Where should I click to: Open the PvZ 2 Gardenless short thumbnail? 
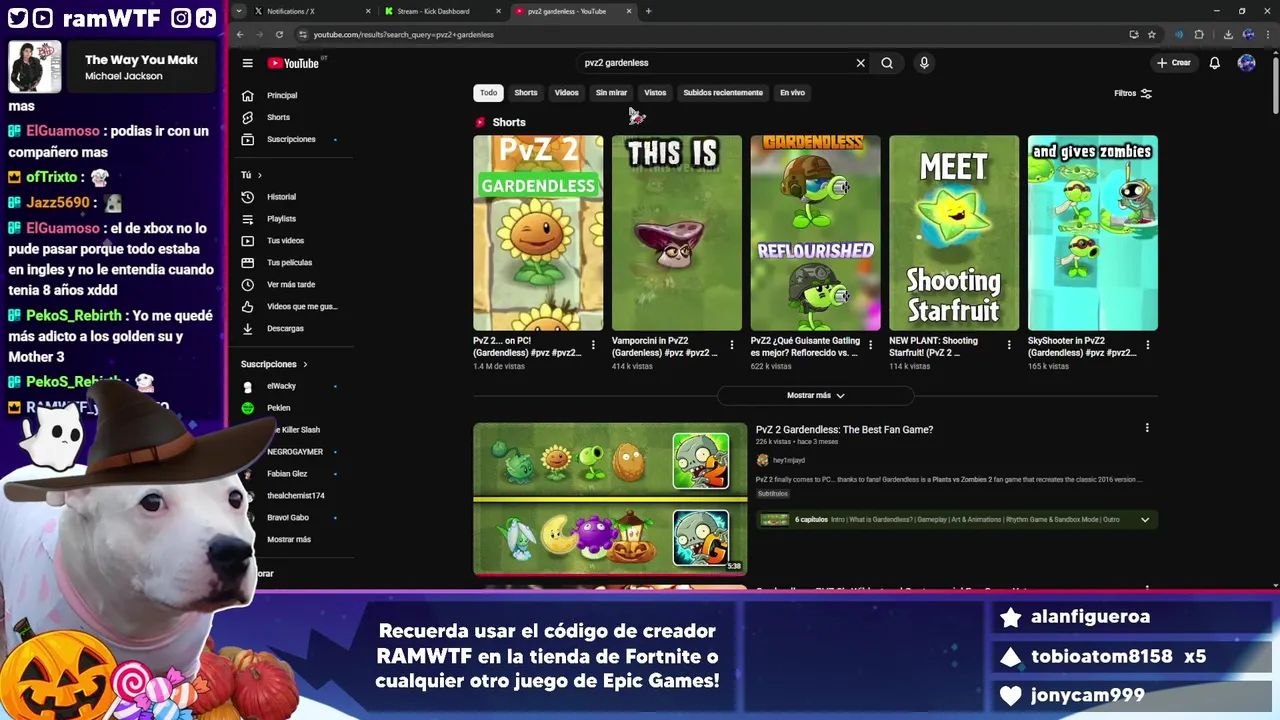pyautogui.click(x=538, y=233)
